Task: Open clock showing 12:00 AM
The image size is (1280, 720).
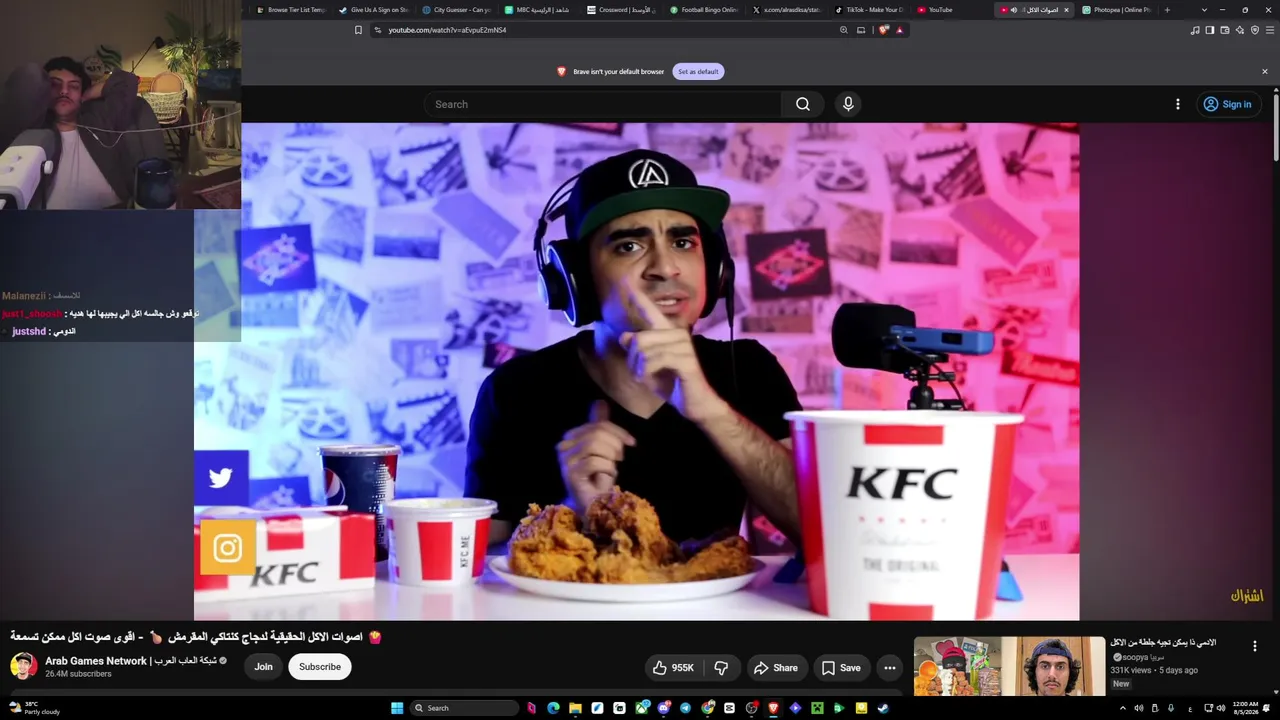Action: (1246, 708)
